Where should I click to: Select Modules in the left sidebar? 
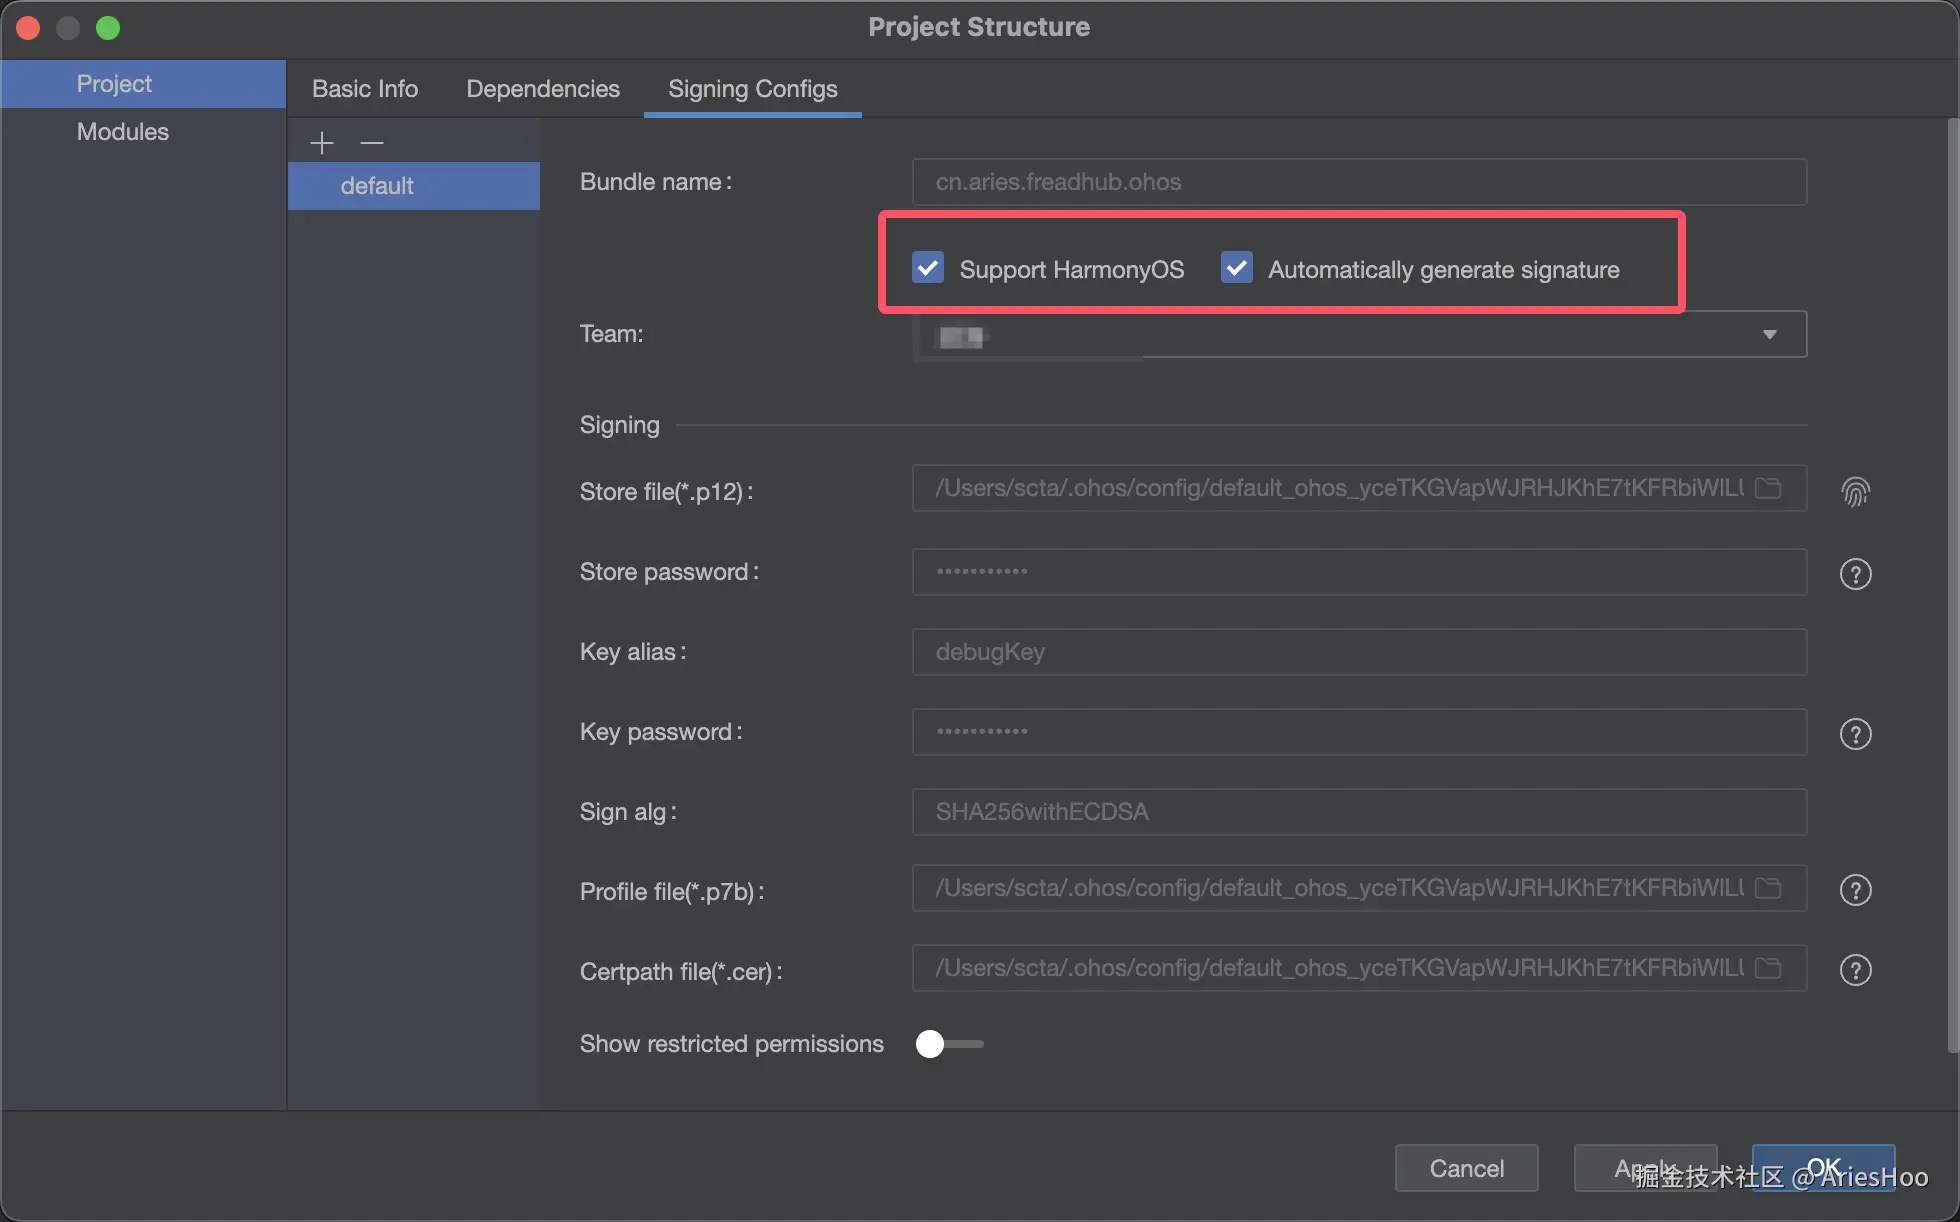coord(123,132)
